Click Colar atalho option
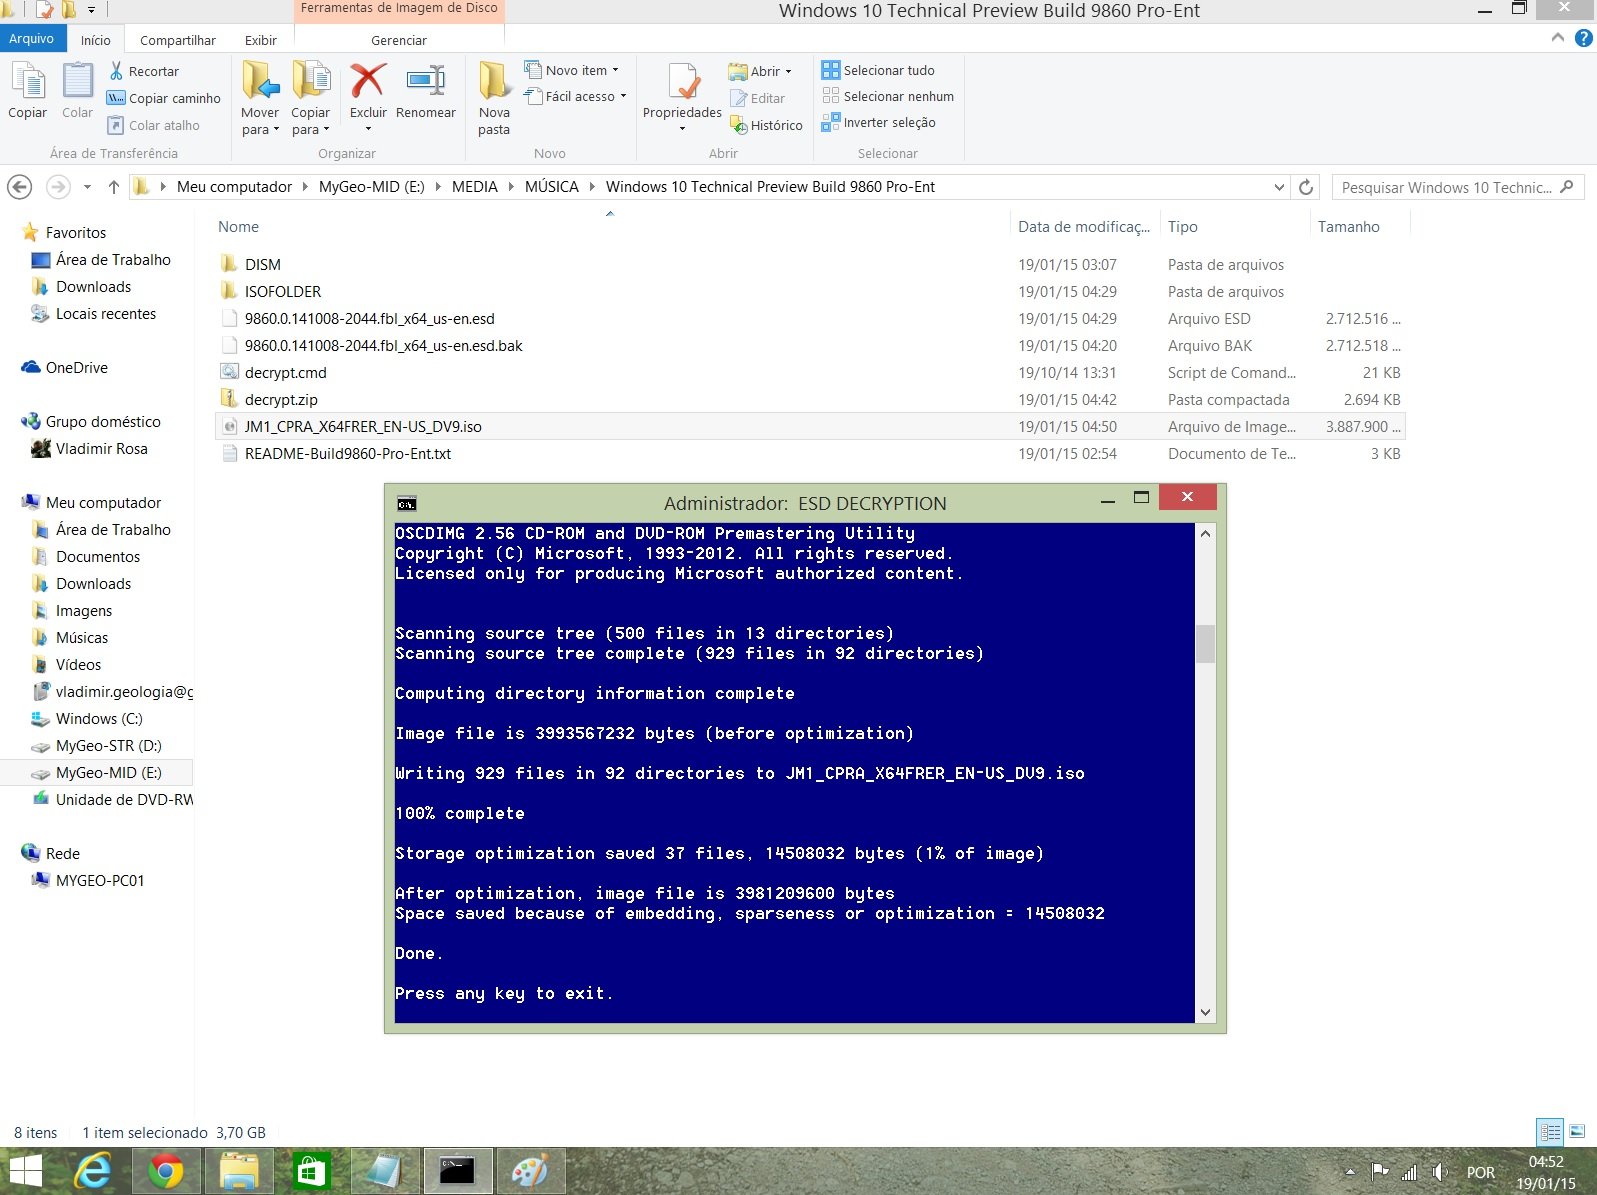 click(154, 125)
